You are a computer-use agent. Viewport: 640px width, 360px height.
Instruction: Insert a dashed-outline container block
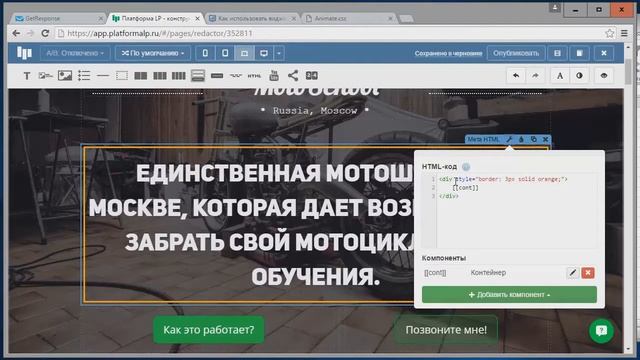tap(122, 76)
